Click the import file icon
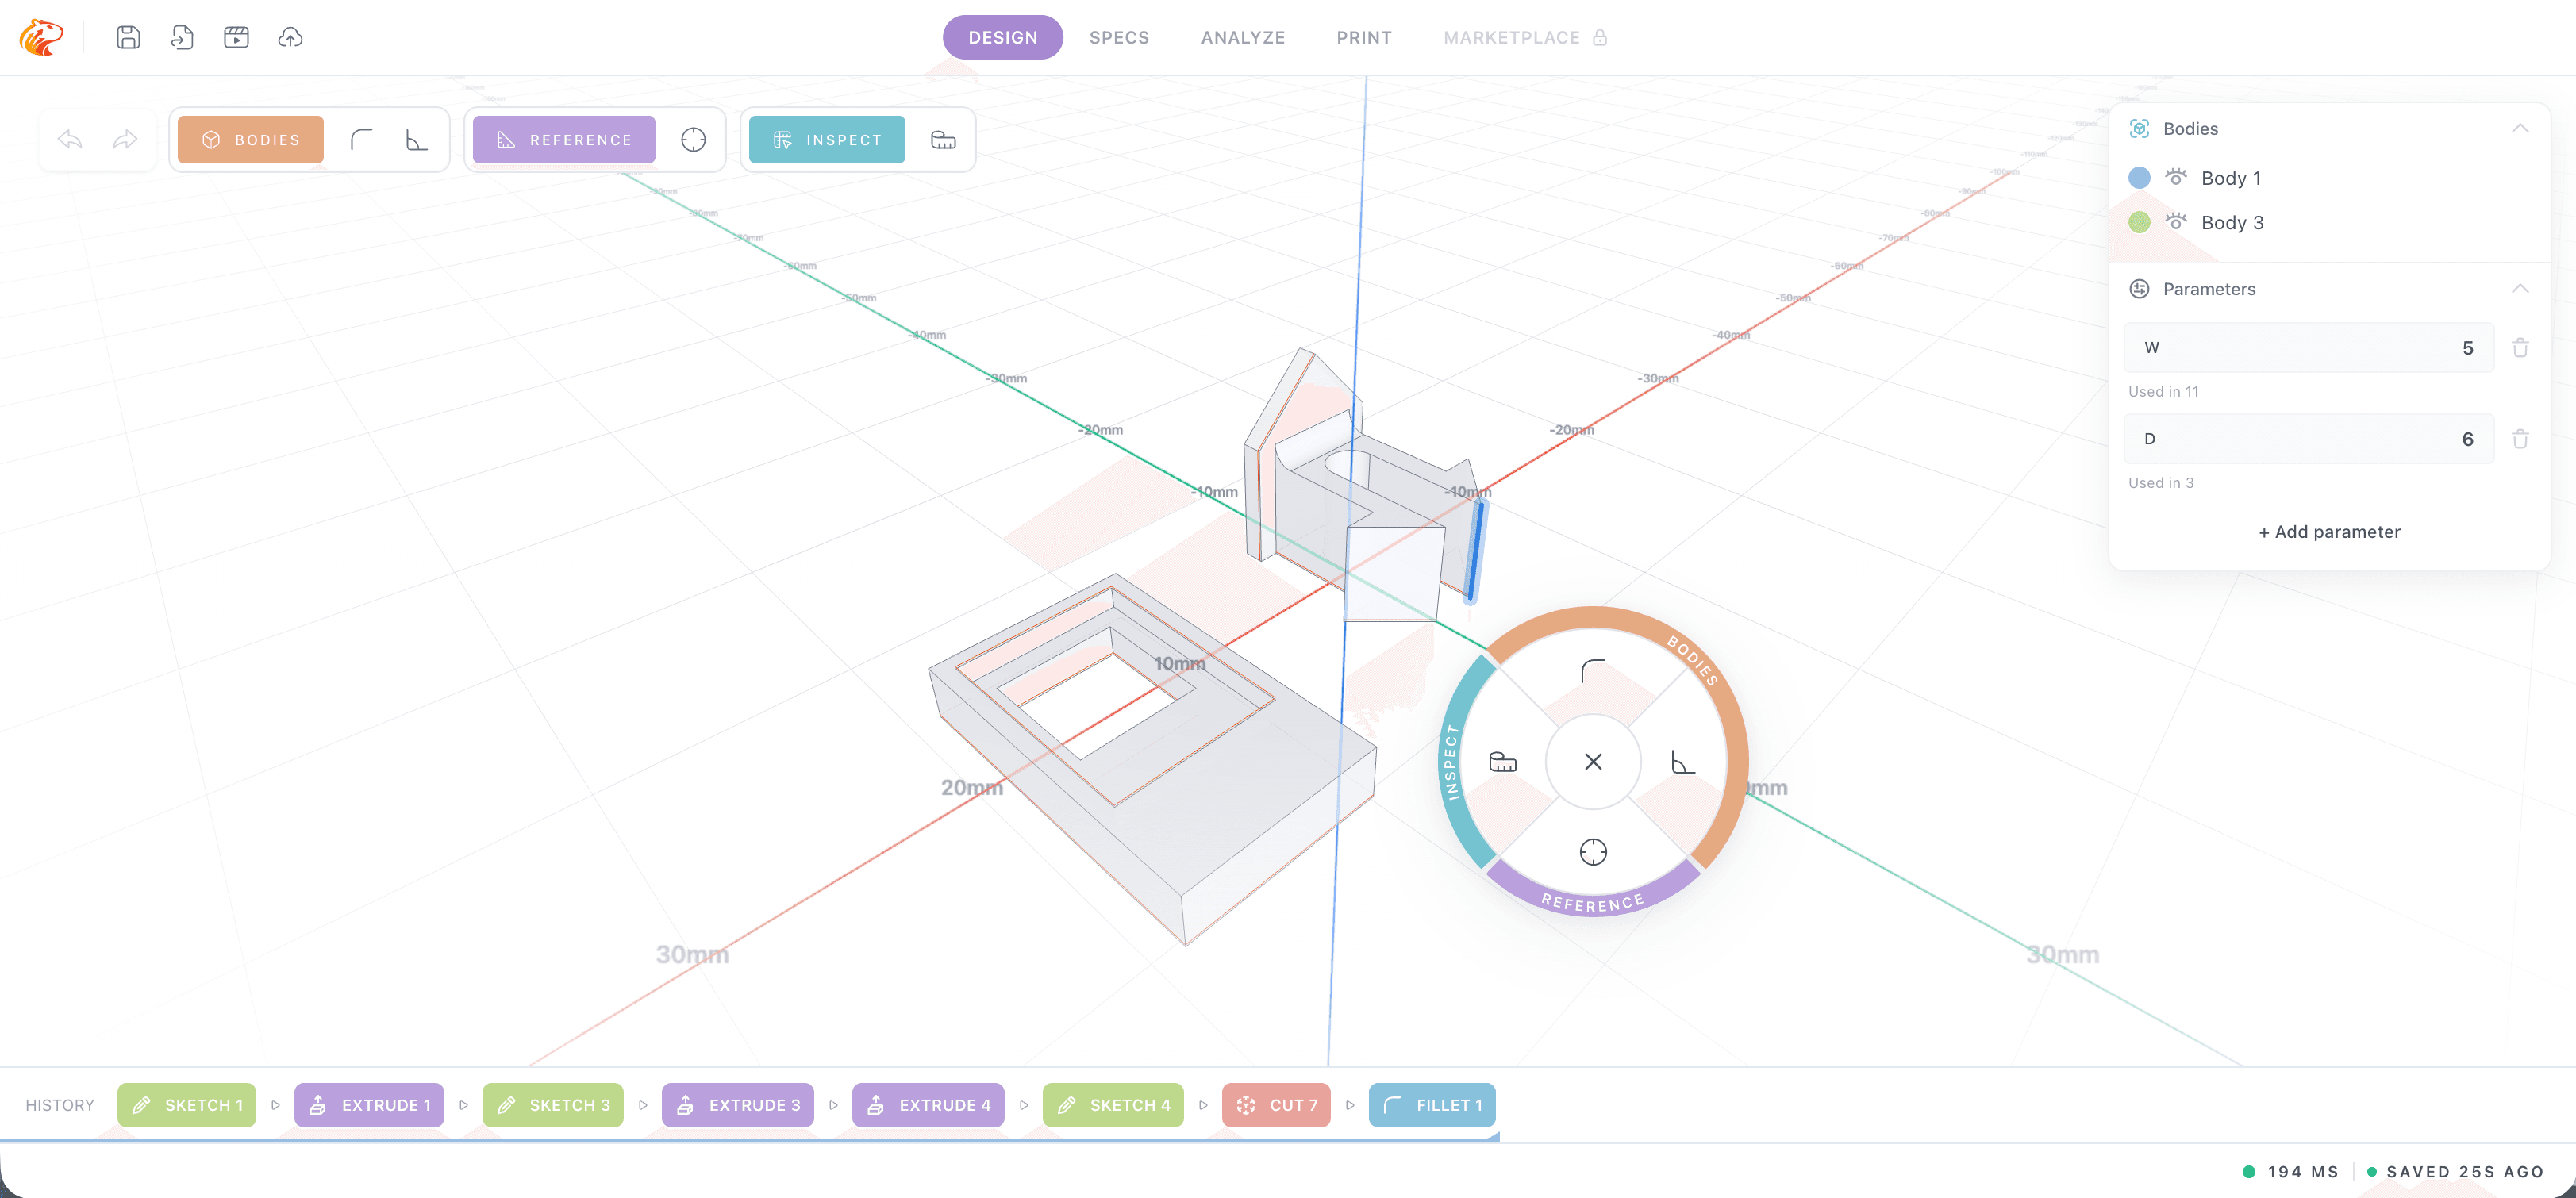2576x1198 pixels. (x=182, y=37)
